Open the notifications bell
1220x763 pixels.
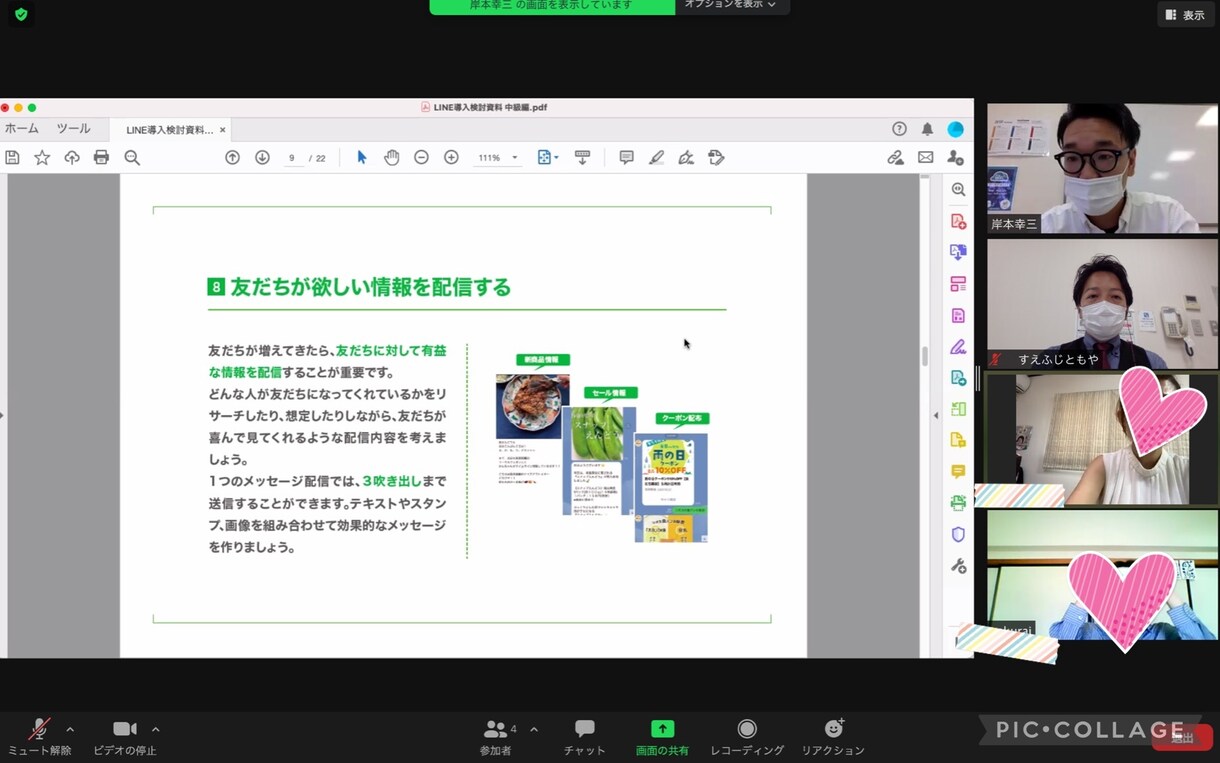[927, 129]
